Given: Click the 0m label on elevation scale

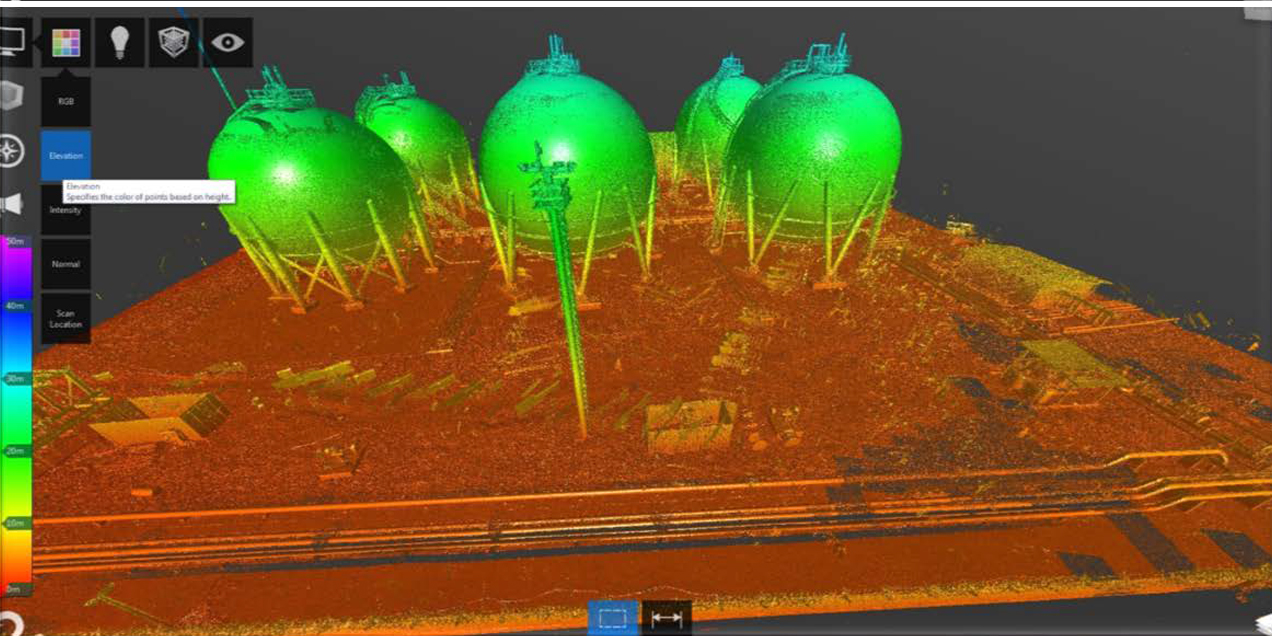Looking at the screenshot, I should pos(15,589).
